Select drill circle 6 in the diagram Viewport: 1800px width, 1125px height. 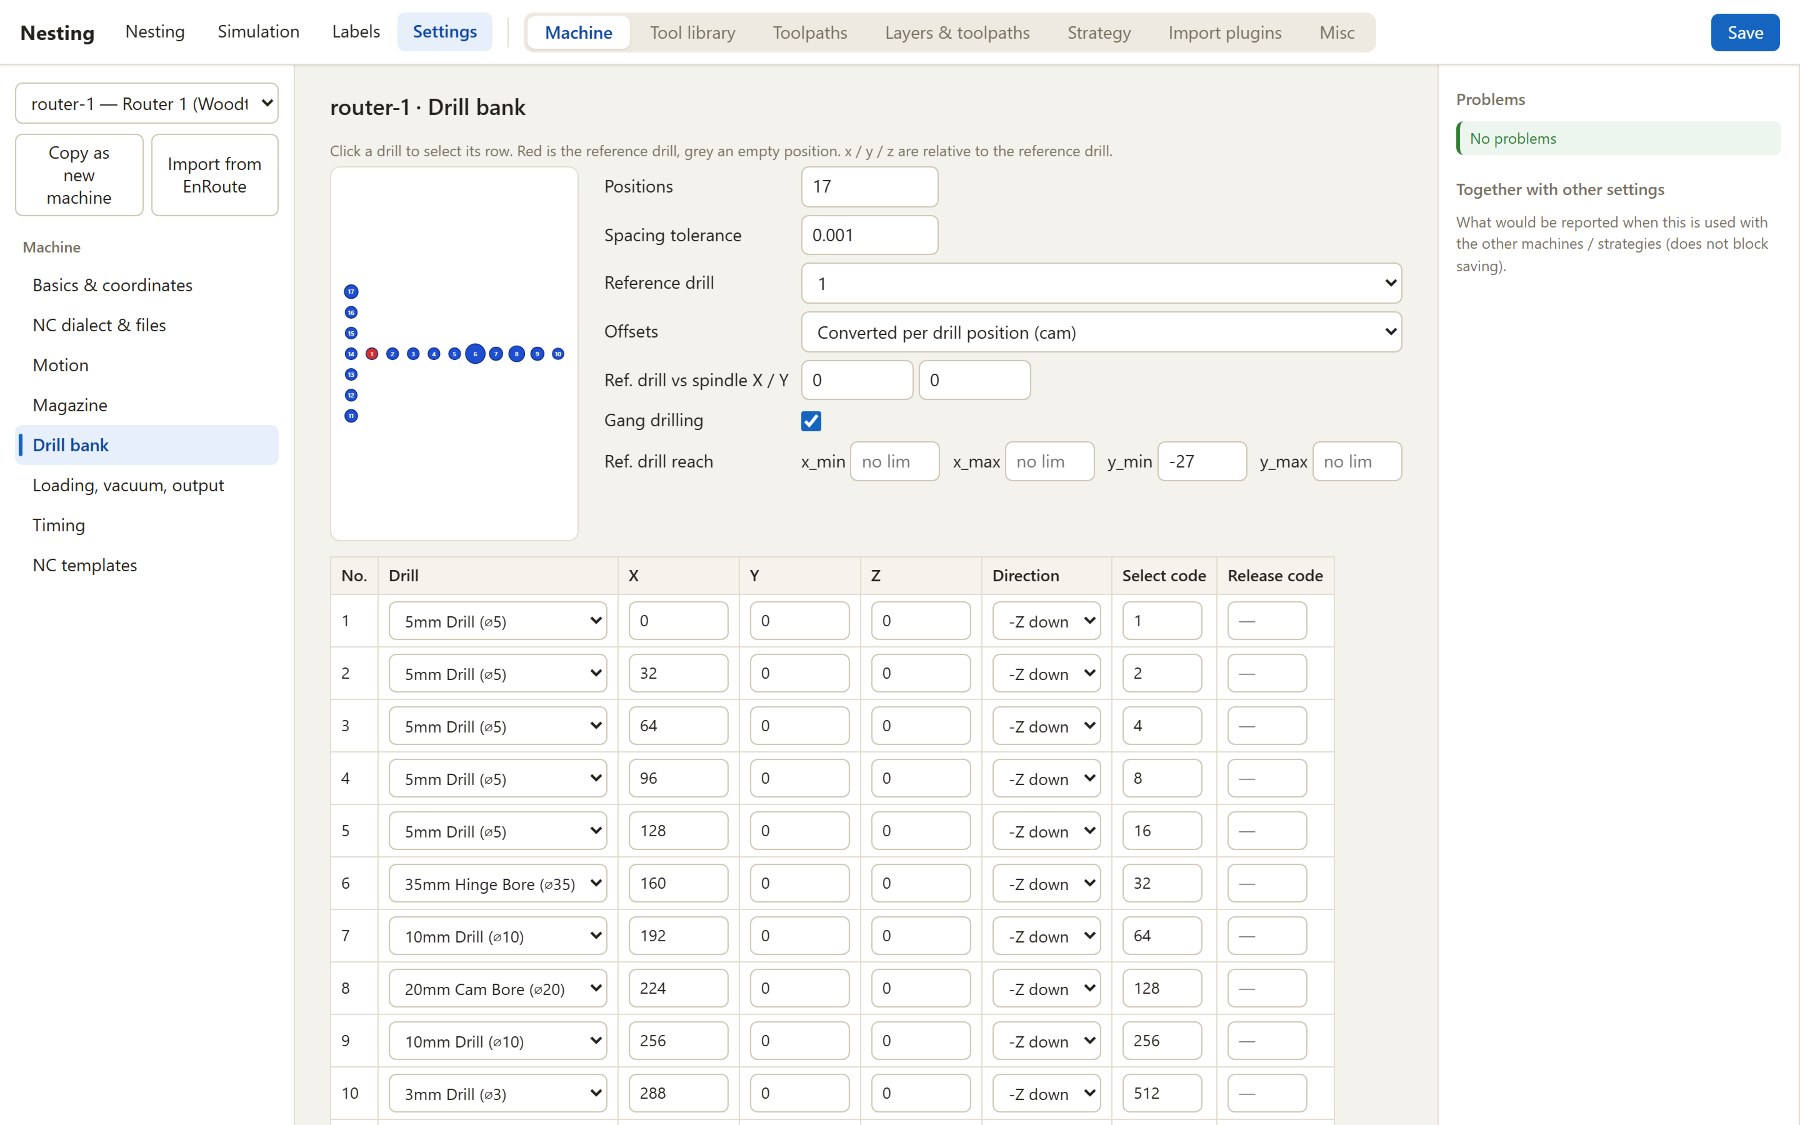tap(475, 354)
